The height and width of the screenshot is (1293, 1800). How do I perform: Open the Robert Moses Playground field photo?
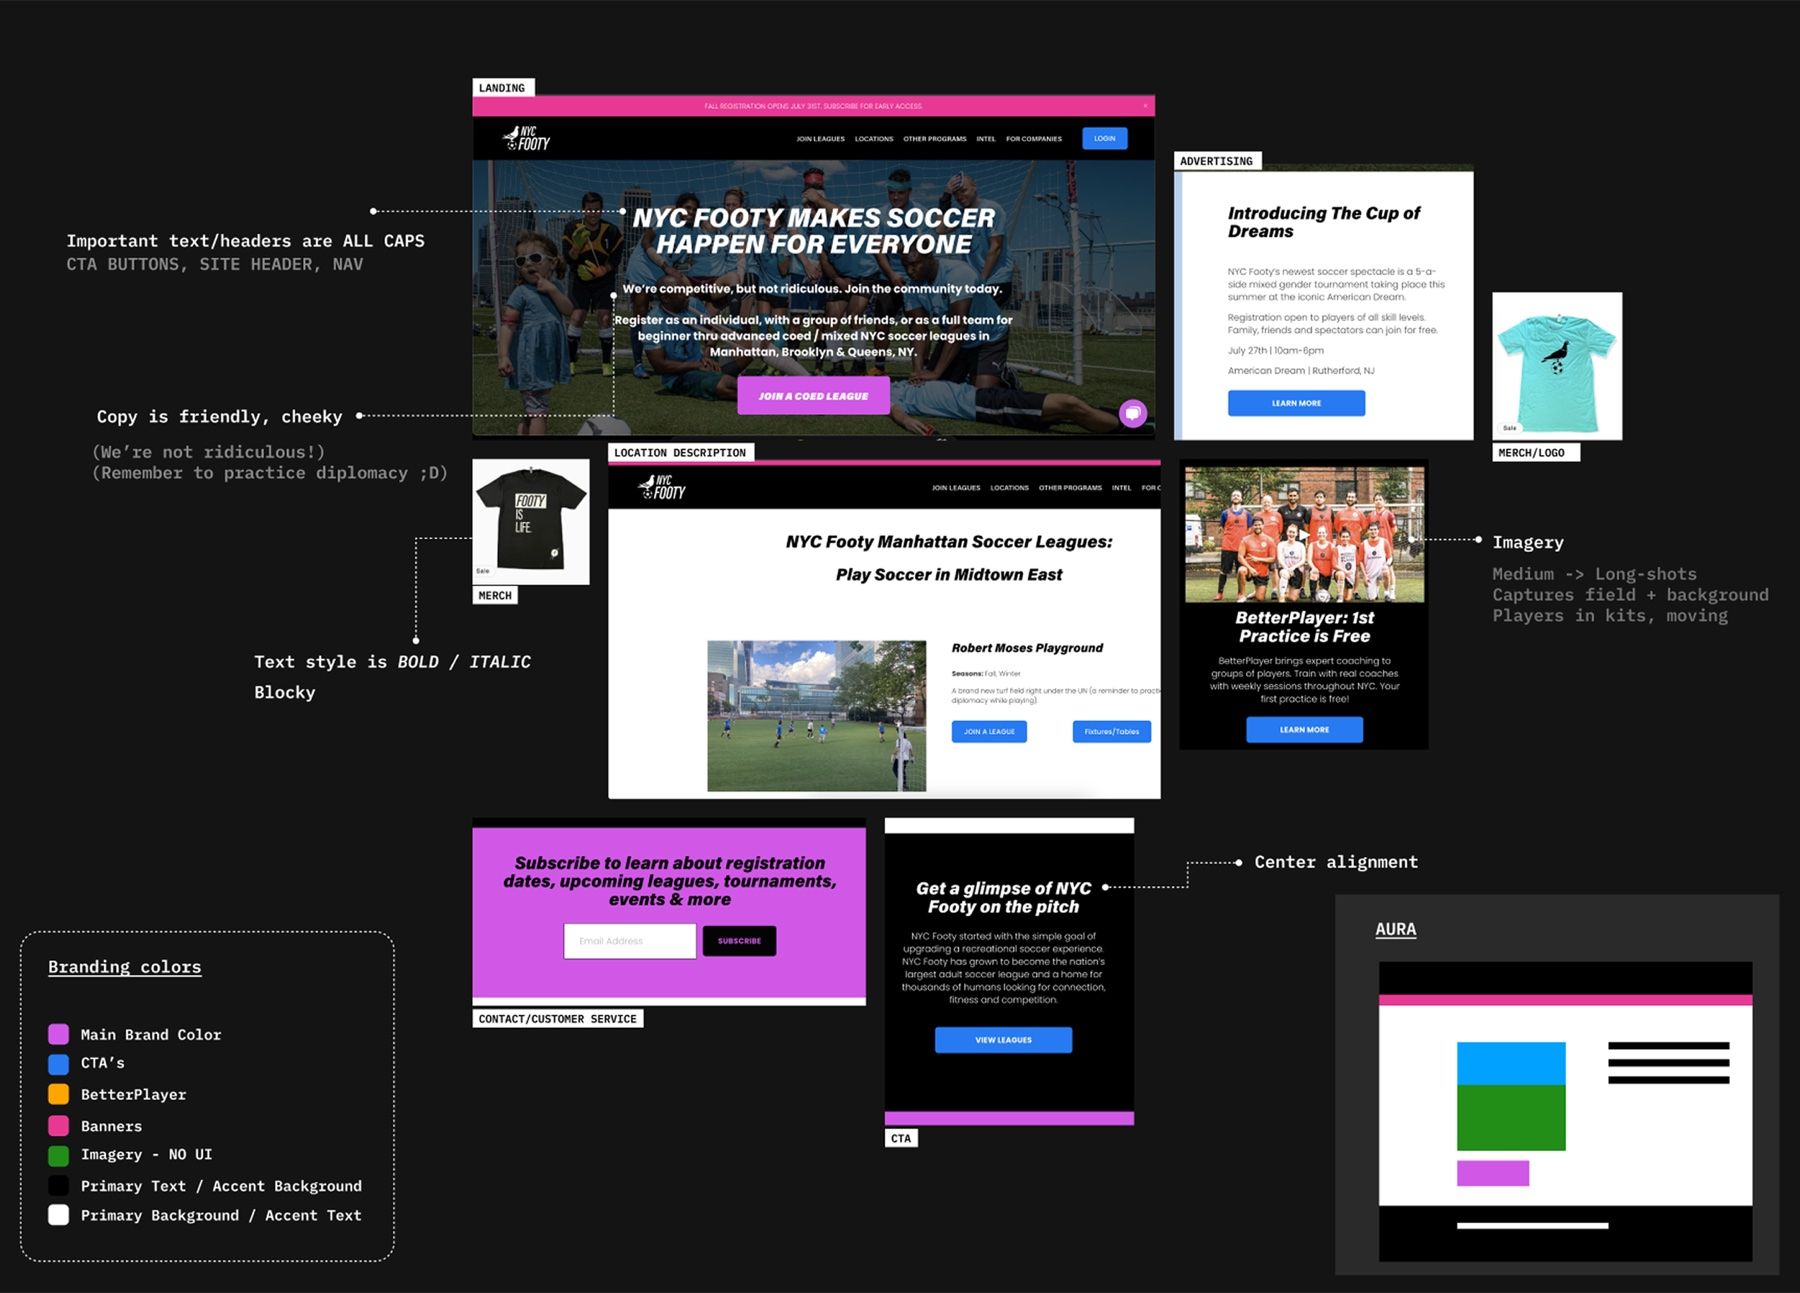[816, 716]
